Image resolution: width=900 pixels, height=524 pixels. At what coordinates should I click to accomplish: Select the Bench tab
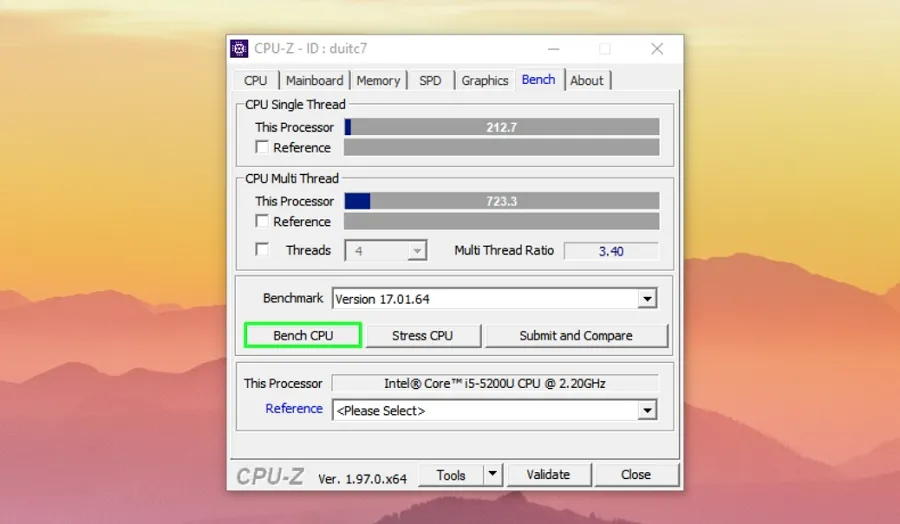[x=538, y=79]
